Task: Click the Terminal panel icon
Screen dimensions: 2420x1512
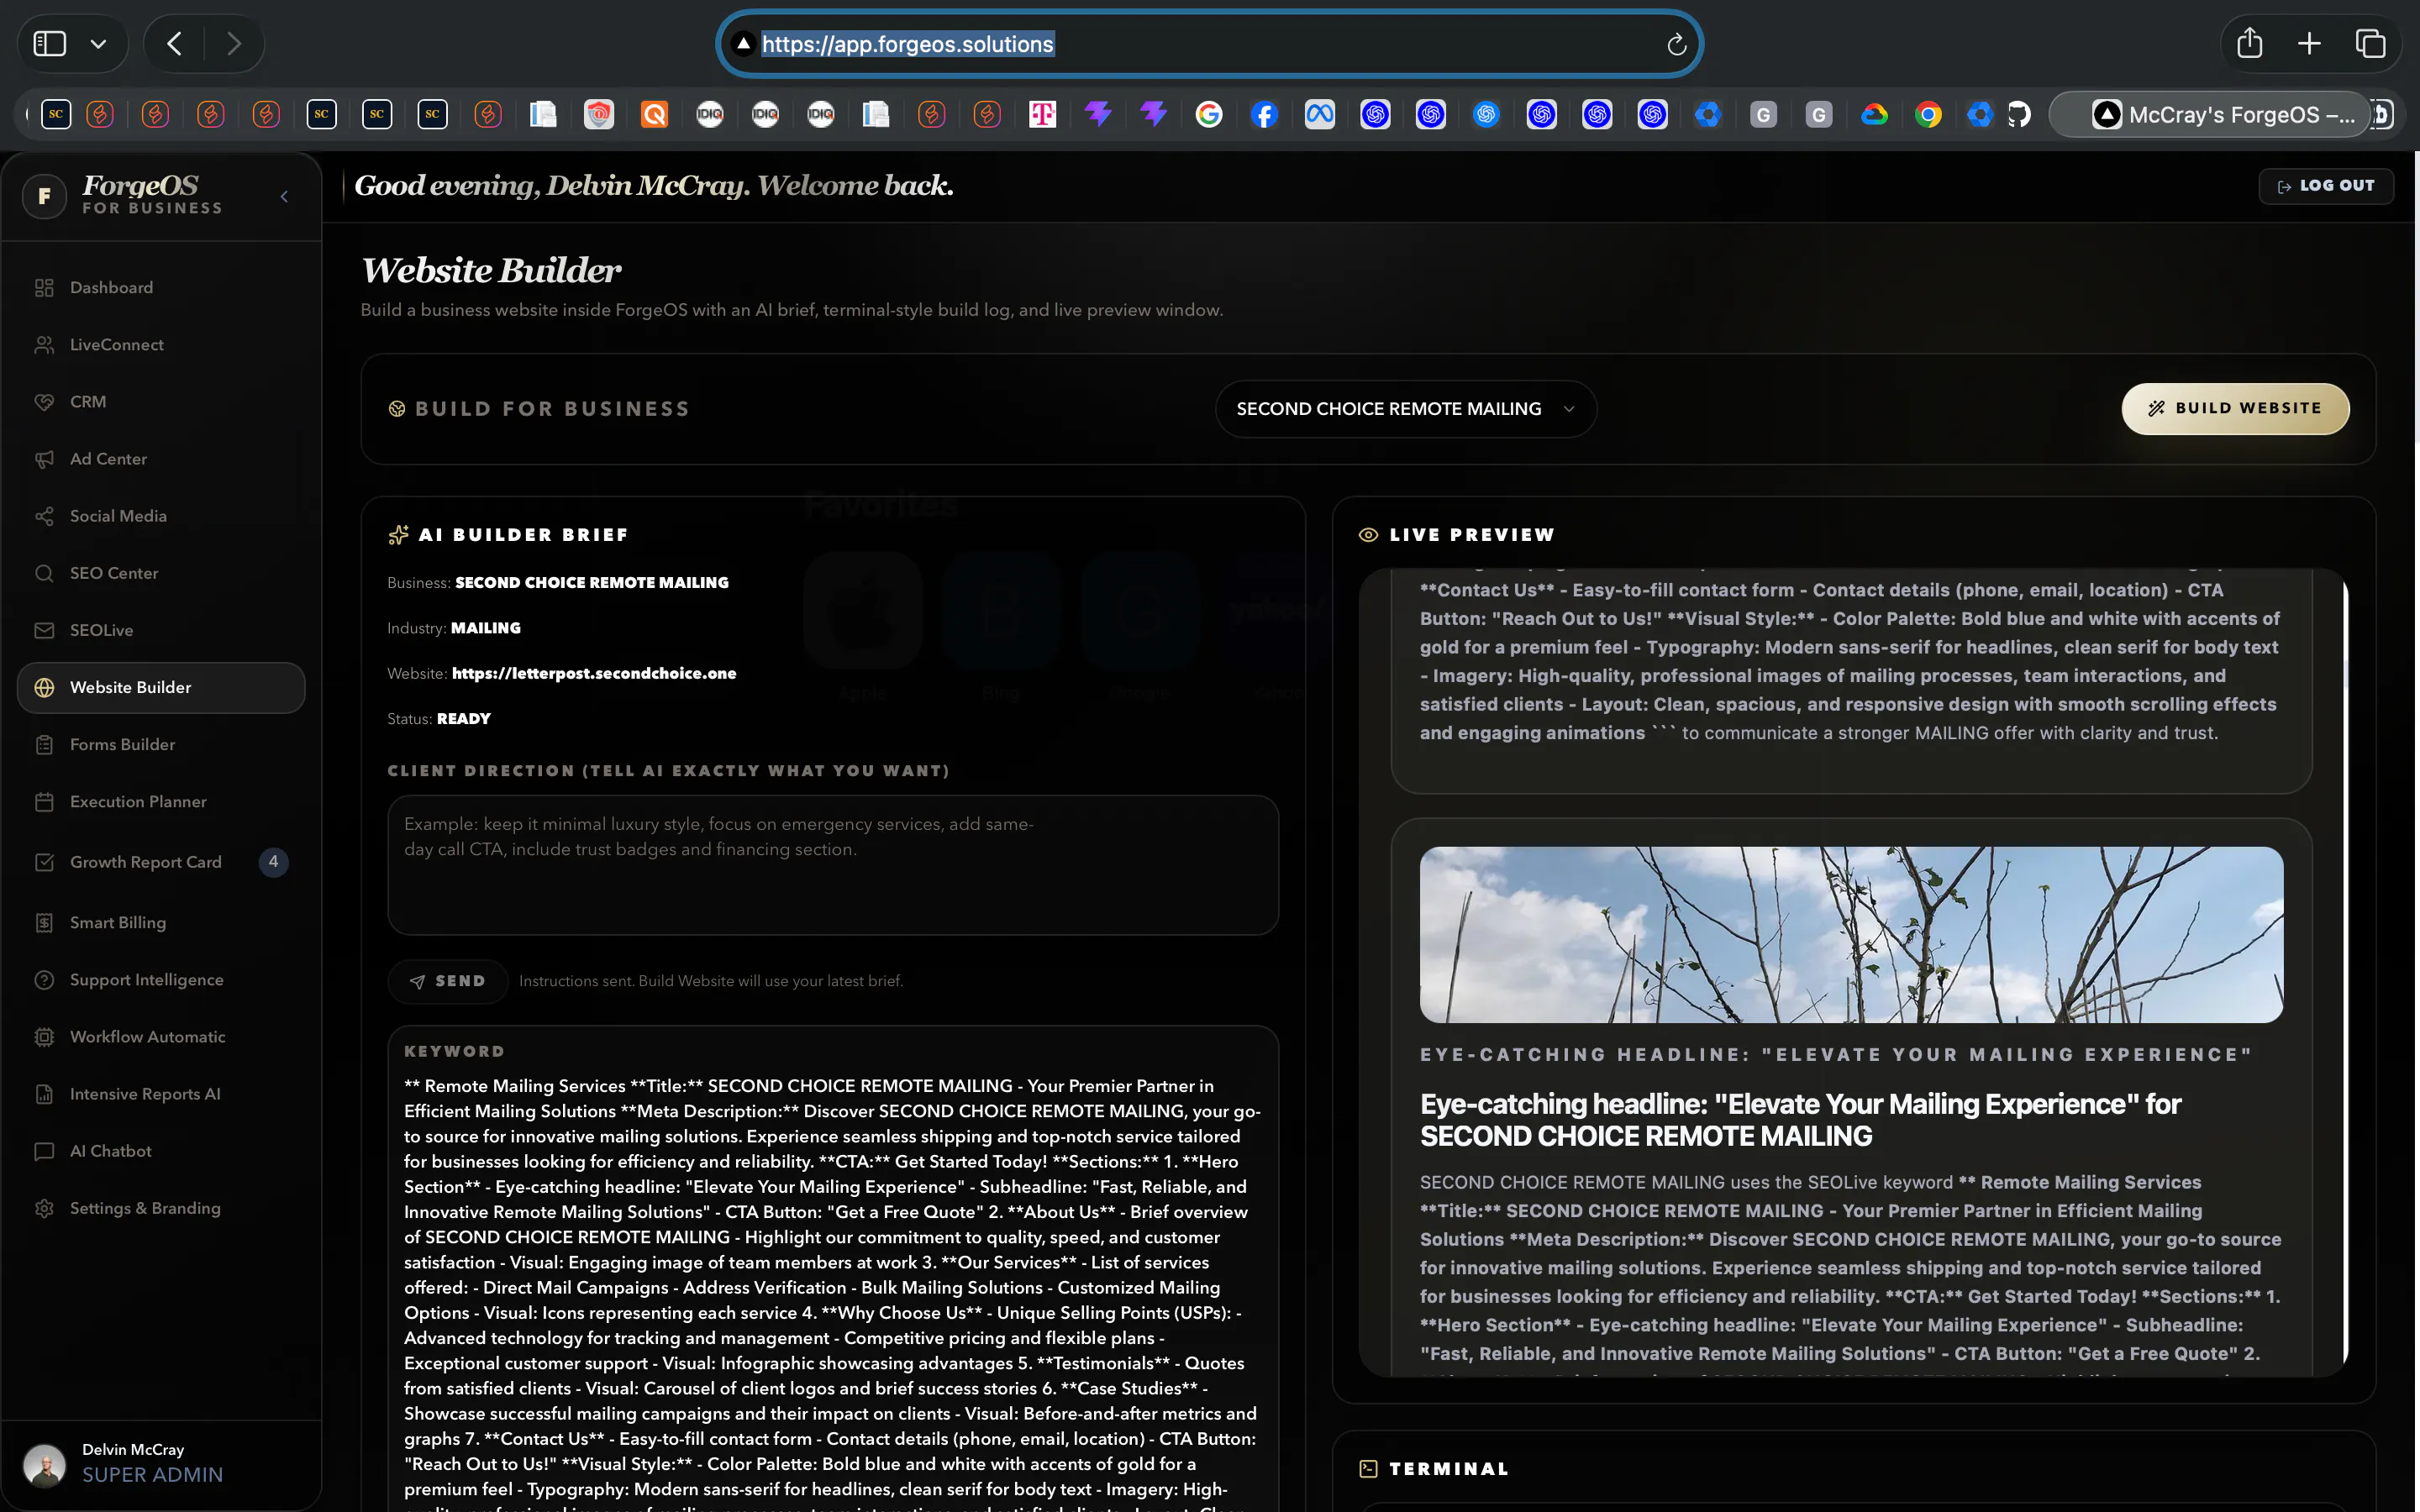Action: 1368,1469
